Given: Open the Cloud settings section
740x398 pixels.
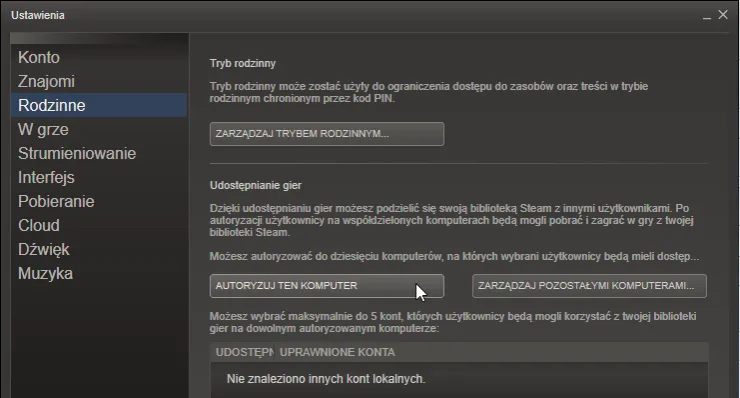Looking at the screenshot, I should tap(98, 226).
